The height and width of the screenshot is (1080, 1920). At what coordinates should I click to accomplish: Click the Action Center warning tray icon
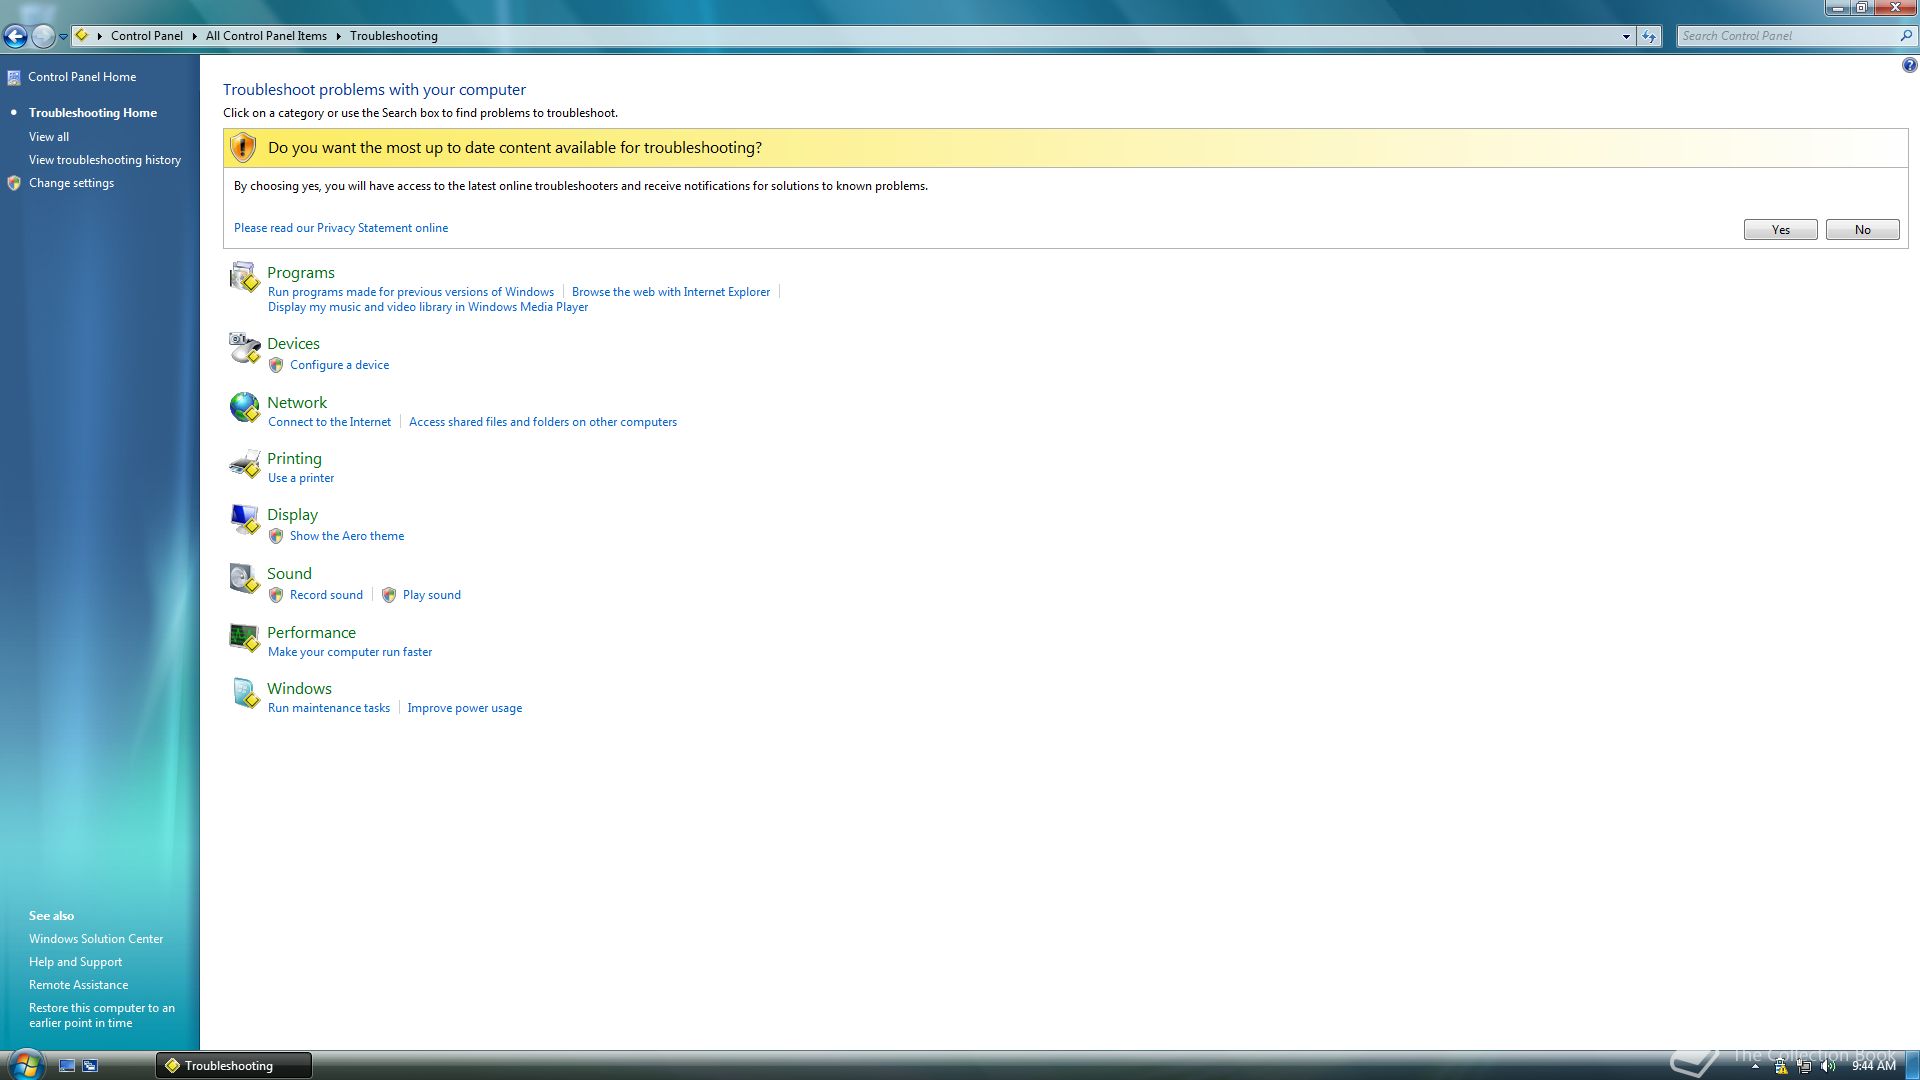tap(1781, 1066)
